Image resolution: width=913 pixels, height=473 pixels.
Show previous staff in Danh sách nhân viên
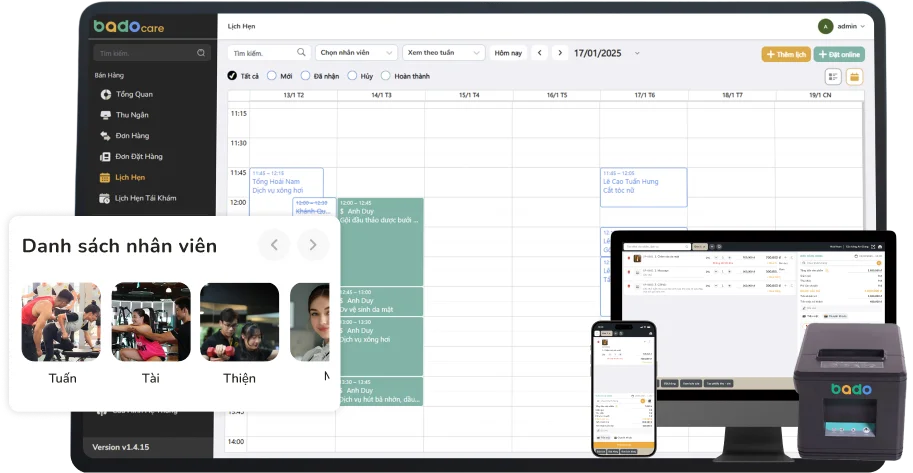[274, 245]
